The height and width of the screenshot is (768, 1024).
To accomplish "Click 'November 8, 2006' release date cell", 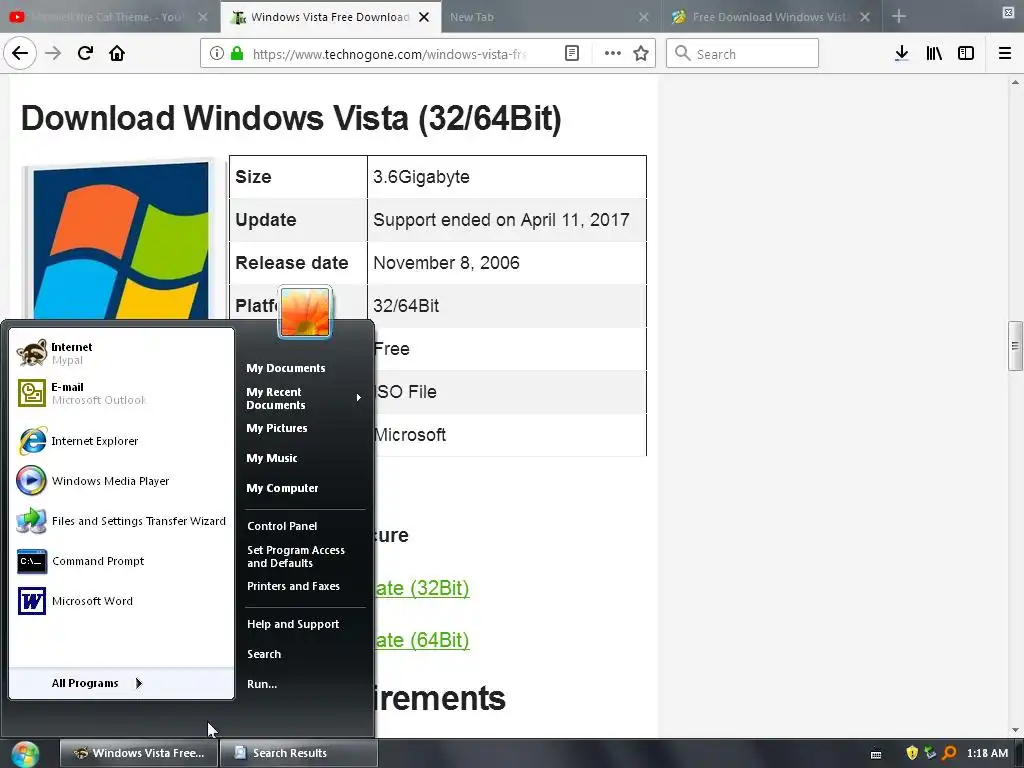I will click(x=507, y=263).
